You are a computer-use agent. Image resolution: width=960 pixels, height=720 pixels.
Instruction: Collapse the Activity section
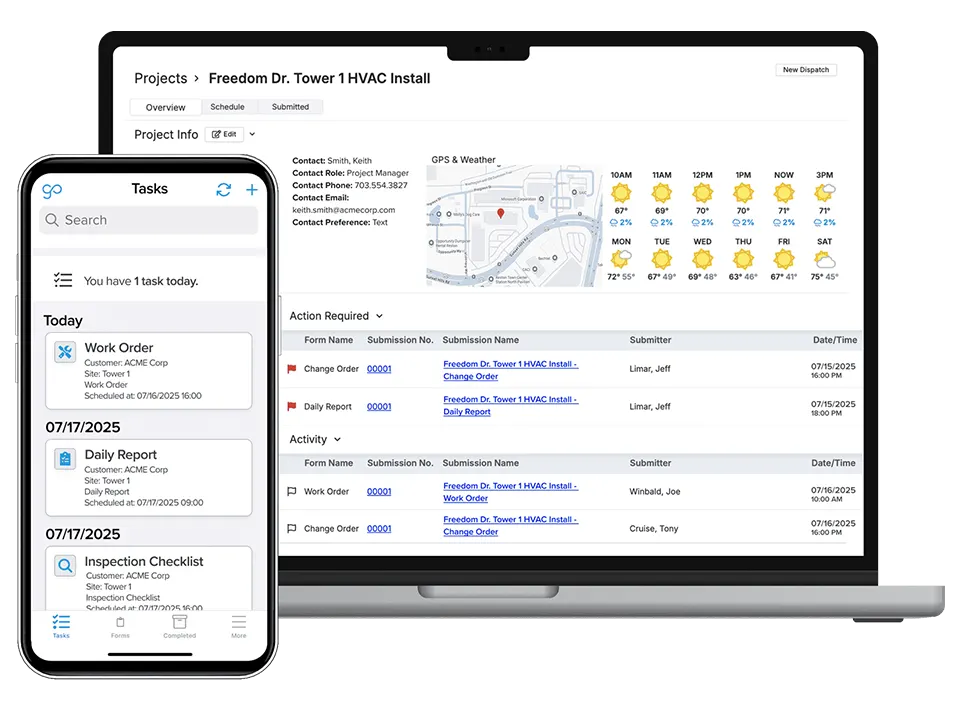[337, 440]
